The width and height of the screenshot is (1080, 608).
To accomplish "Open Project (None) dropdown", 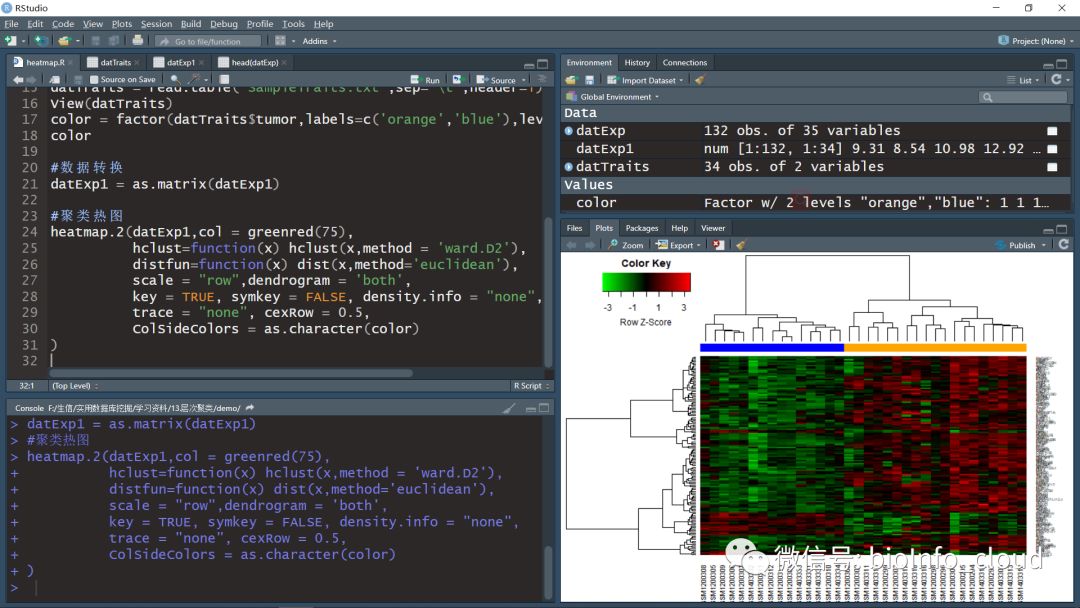I will [x=1035, y=41].
